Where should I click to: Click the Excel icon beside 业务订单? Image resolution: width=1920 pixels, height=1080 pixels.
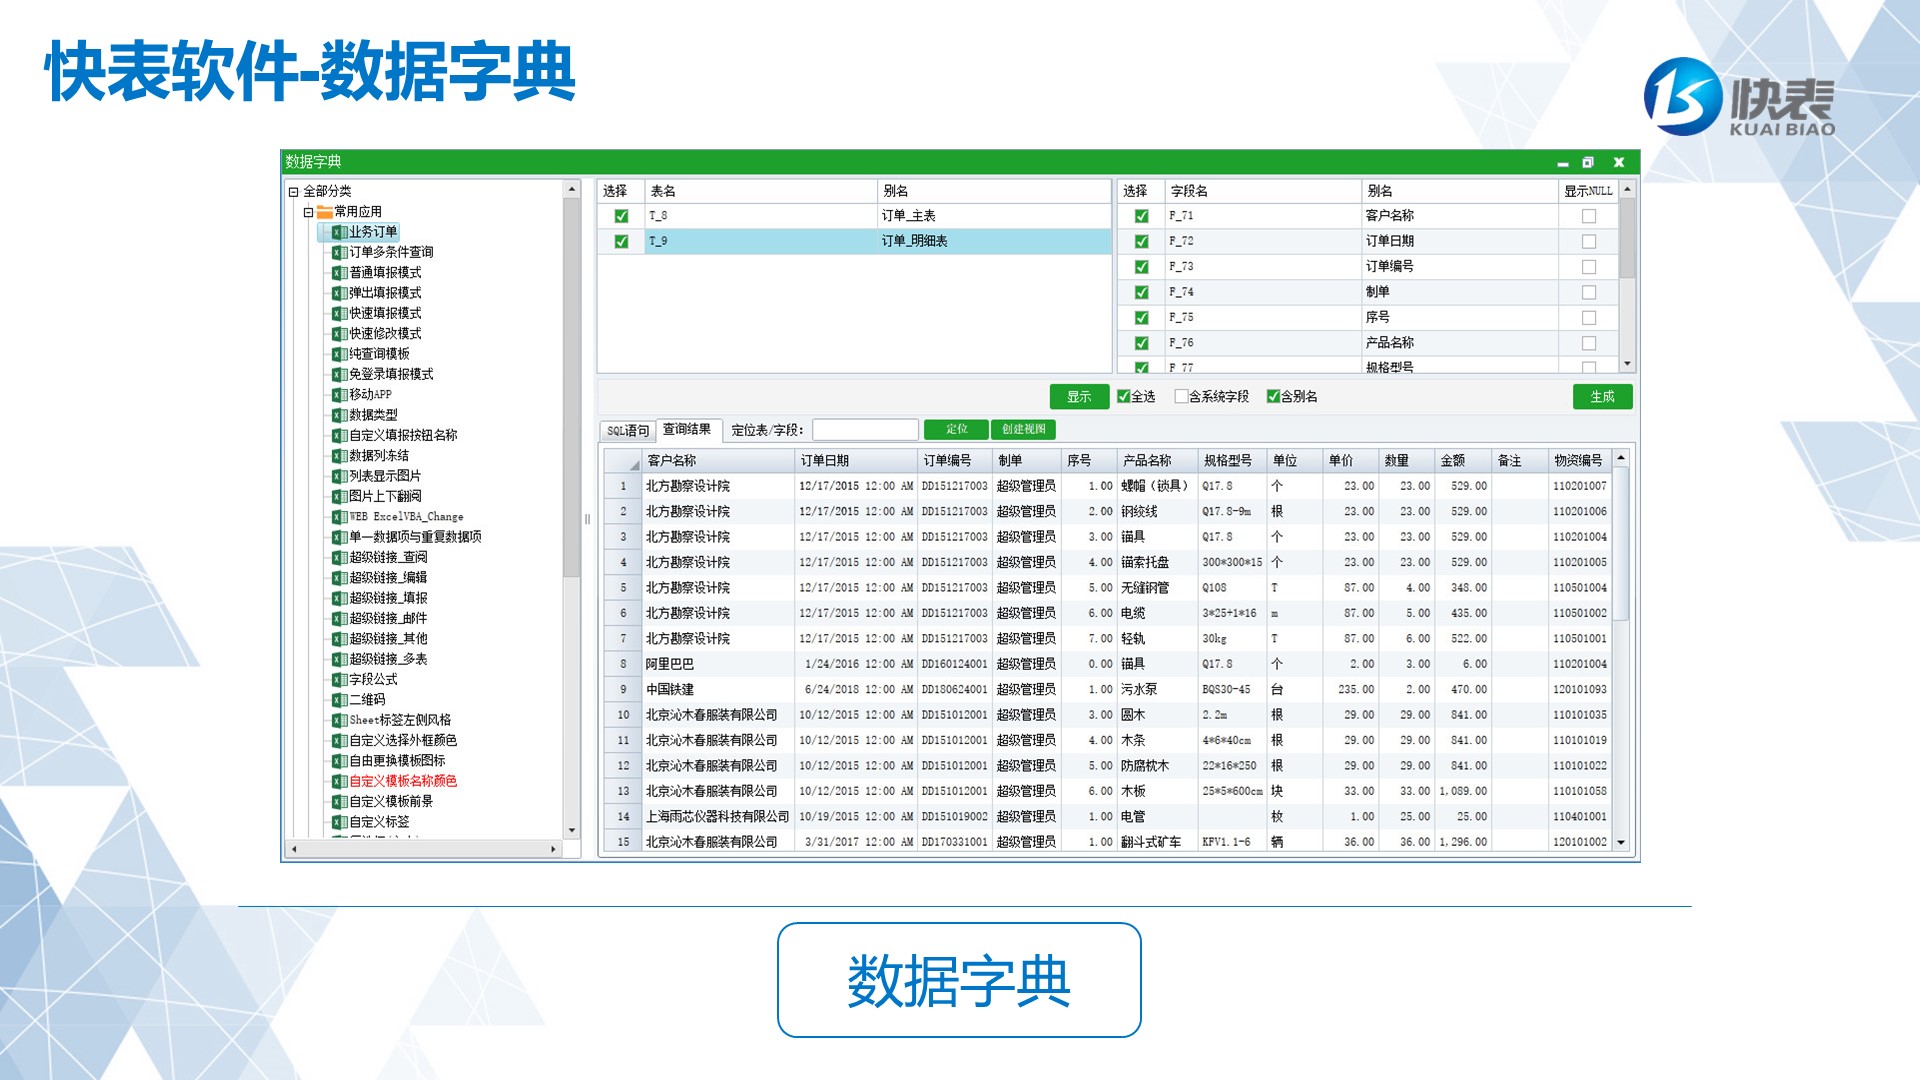click(339, 232)
